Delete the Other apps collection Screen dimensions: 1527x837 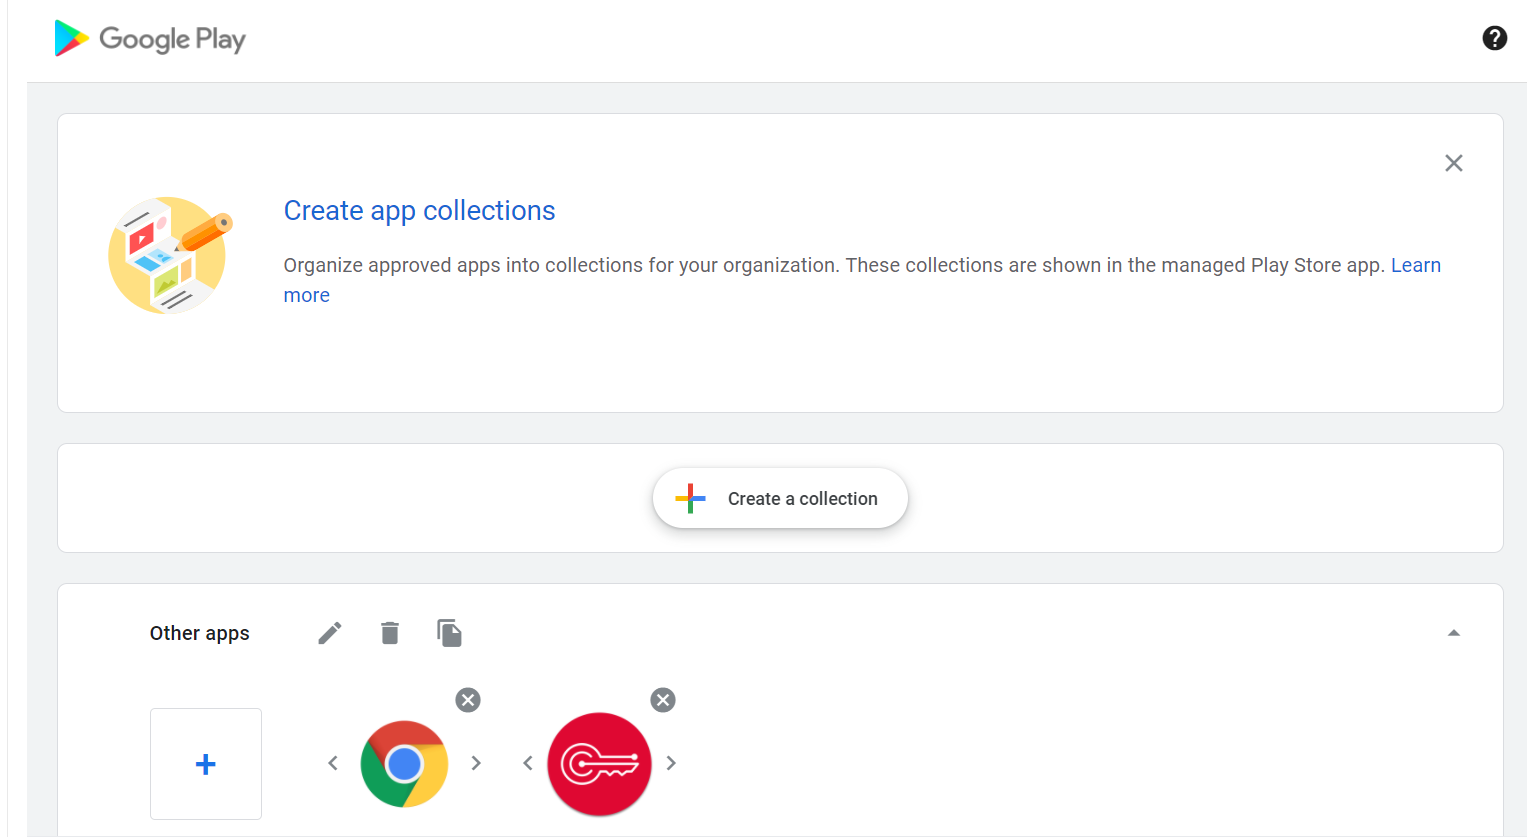click(x=390, y=633)
